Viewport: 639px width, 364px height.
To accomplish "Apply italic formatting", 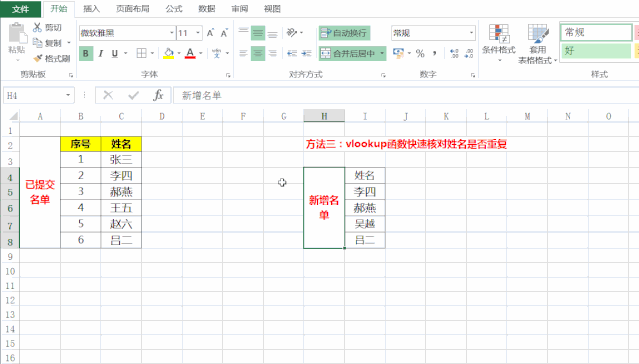I will tap(101, 53).
